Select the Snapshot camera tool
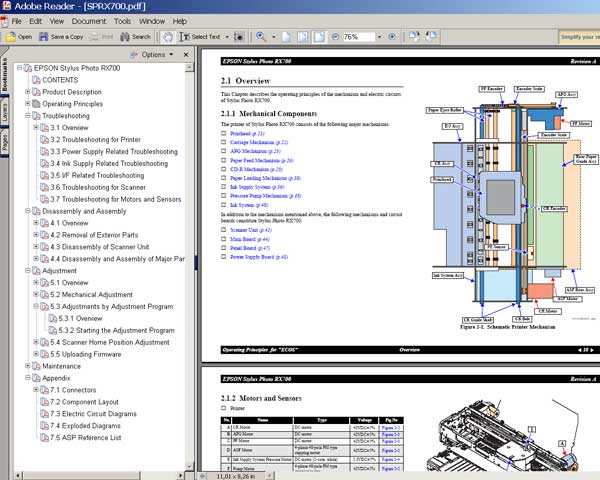 tap(239, 37)
